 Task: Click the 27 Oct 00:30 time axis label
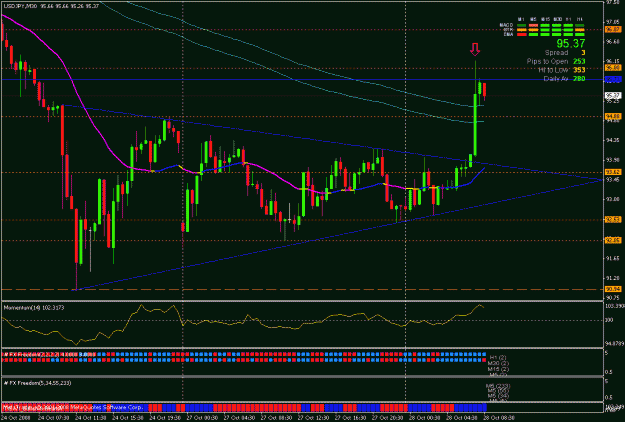202,418
